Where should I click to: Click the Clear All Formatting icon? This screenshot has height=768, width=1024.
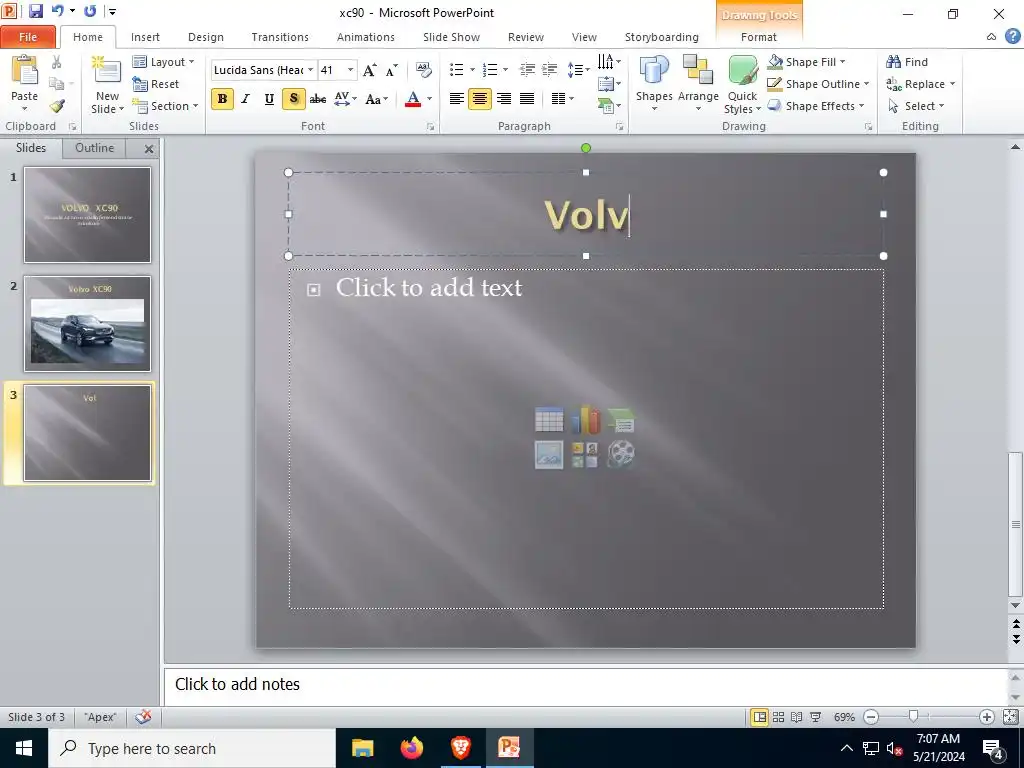point(423,70)
